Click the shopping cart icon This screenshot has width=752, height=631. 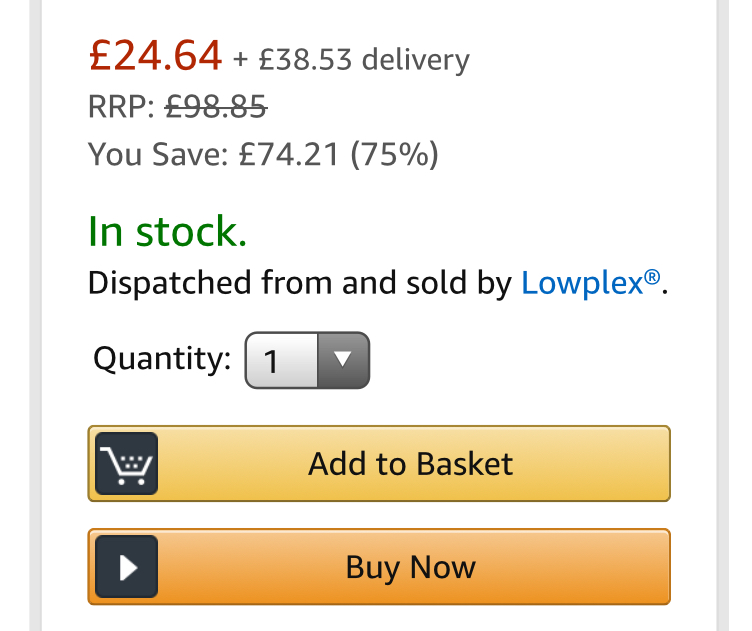pos(127,463)
